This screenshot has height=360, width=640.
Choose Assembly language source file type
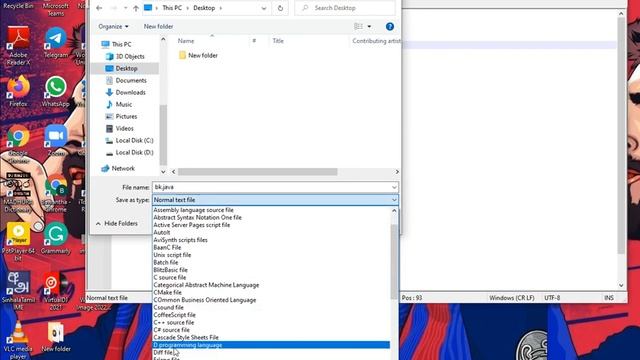[193, 210]
